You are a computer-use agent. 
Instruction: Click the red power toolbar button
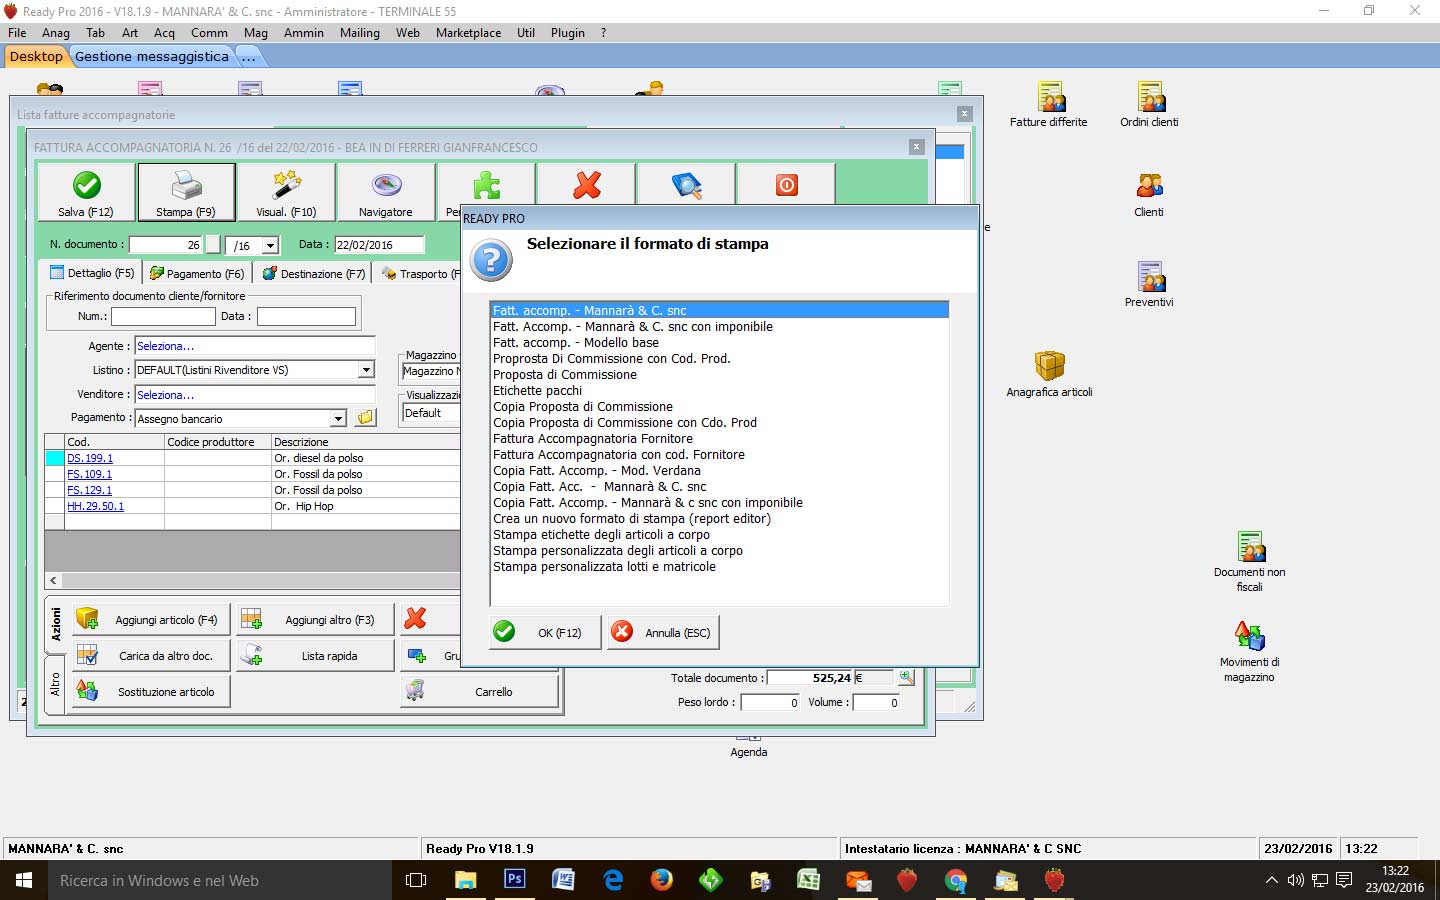pos(787,185)
